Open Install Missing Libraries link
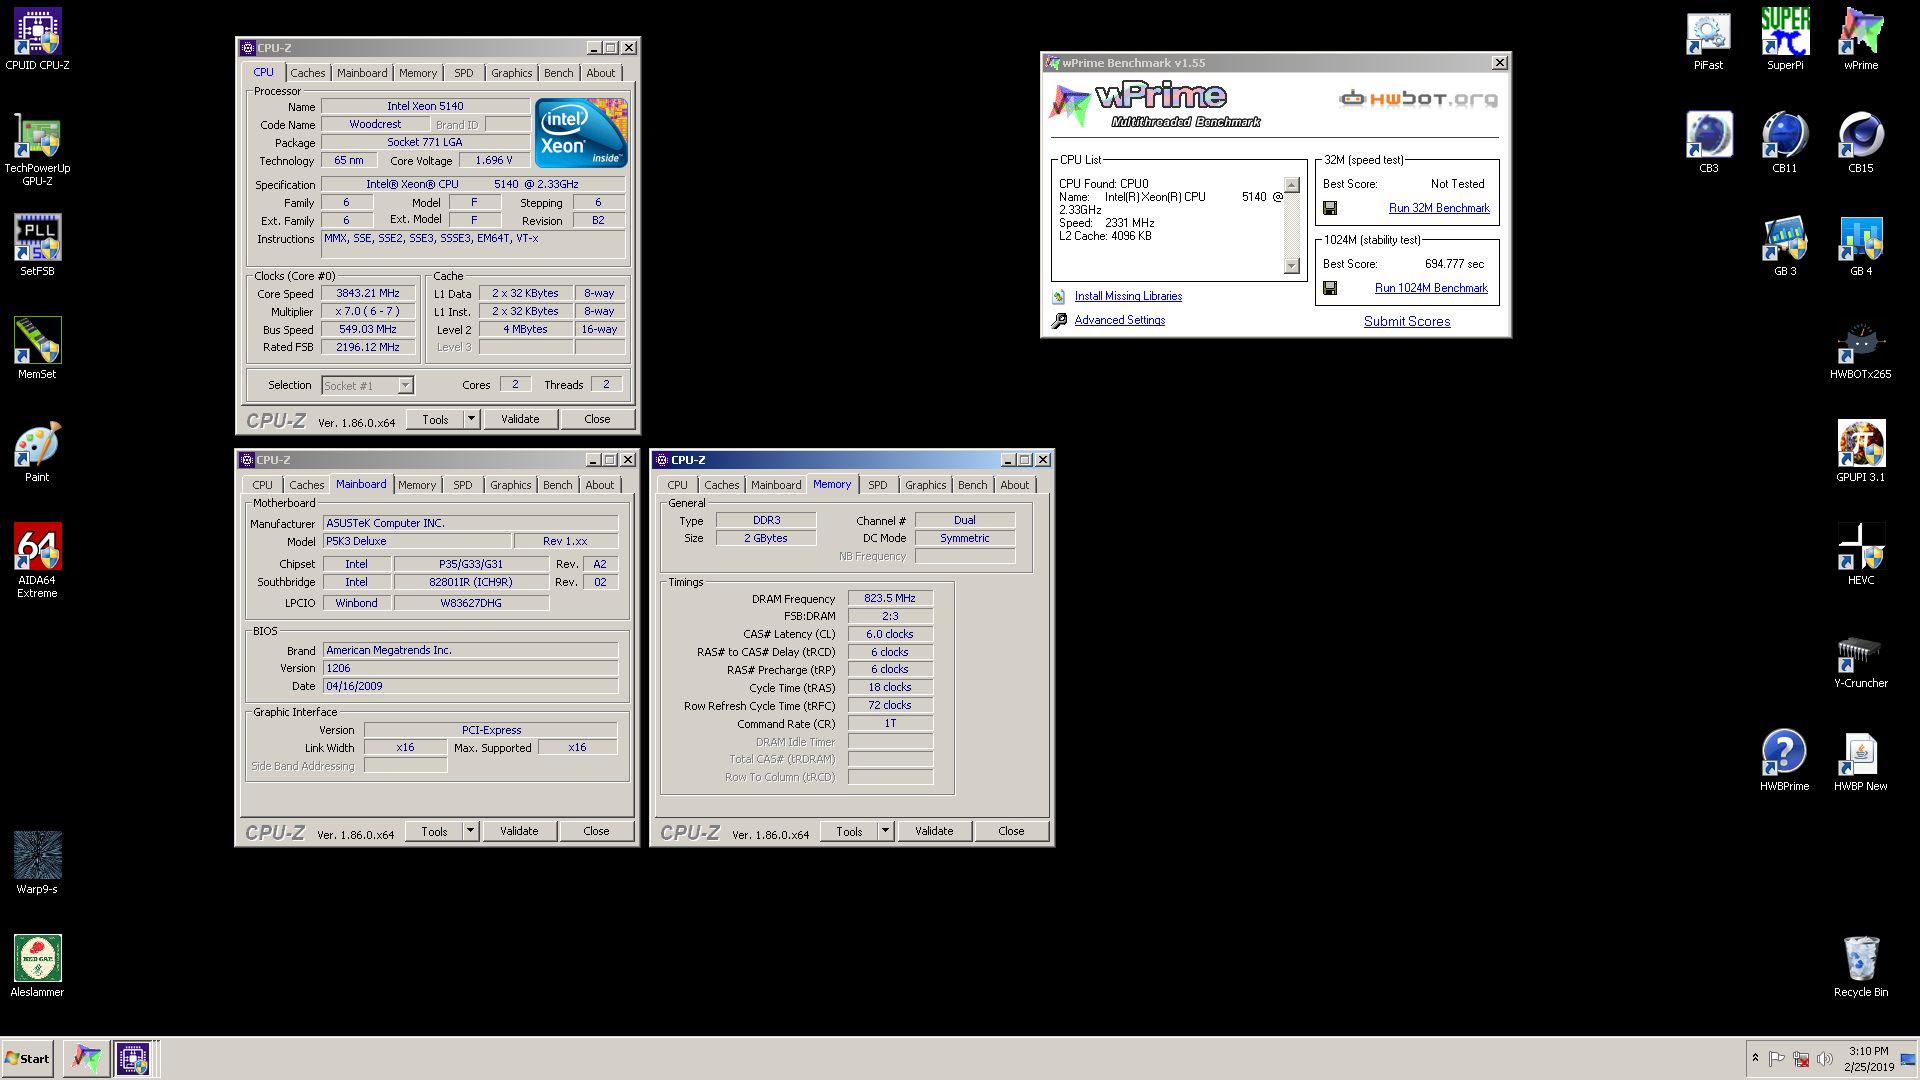1920x1080 pixels. [x=1128, y=296]
